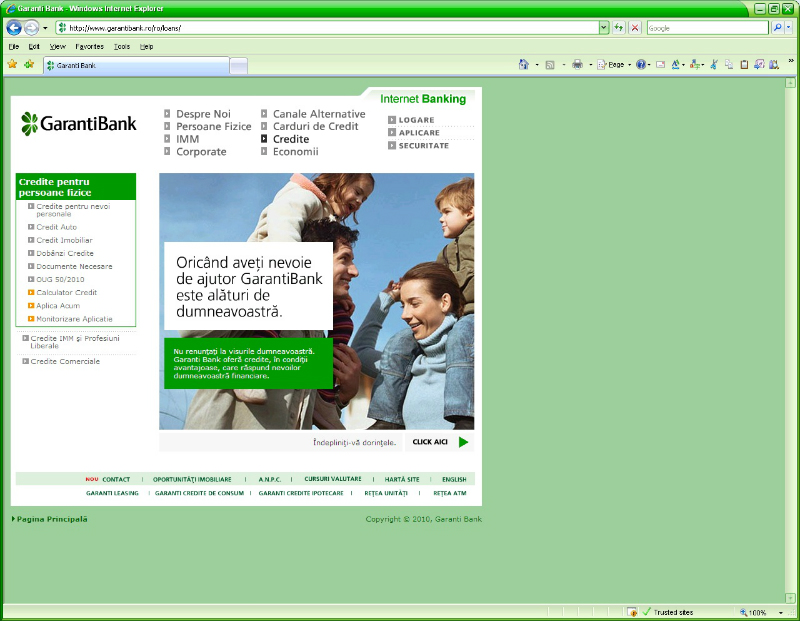
Task: Go back with the browser Back arrow
Action: [x=14, y=28]
